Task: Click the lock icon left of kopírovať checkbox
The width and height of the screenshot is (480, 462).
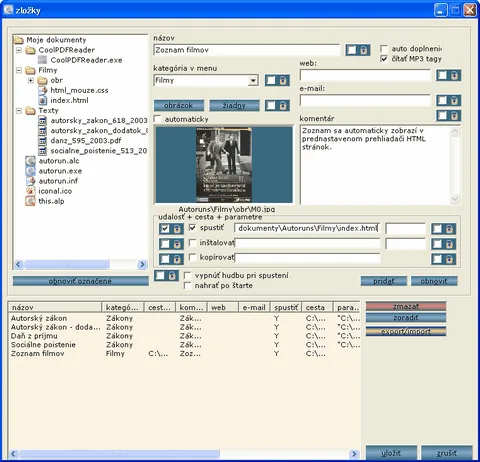Action: click(x=177, y=259)
